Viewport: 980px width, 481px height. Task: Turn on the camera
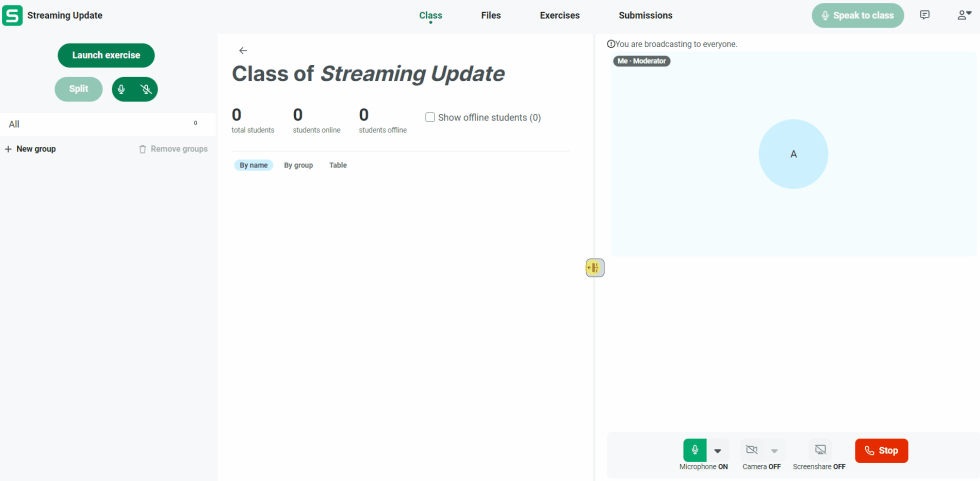752,450
